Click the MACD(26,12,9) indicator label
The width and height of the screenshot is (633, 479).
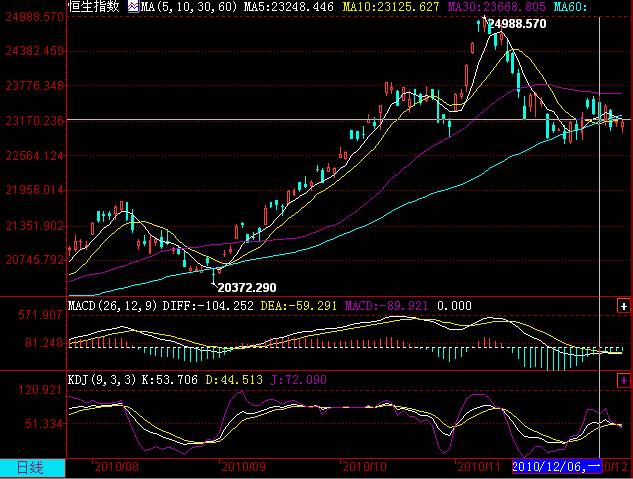point(112,306)
